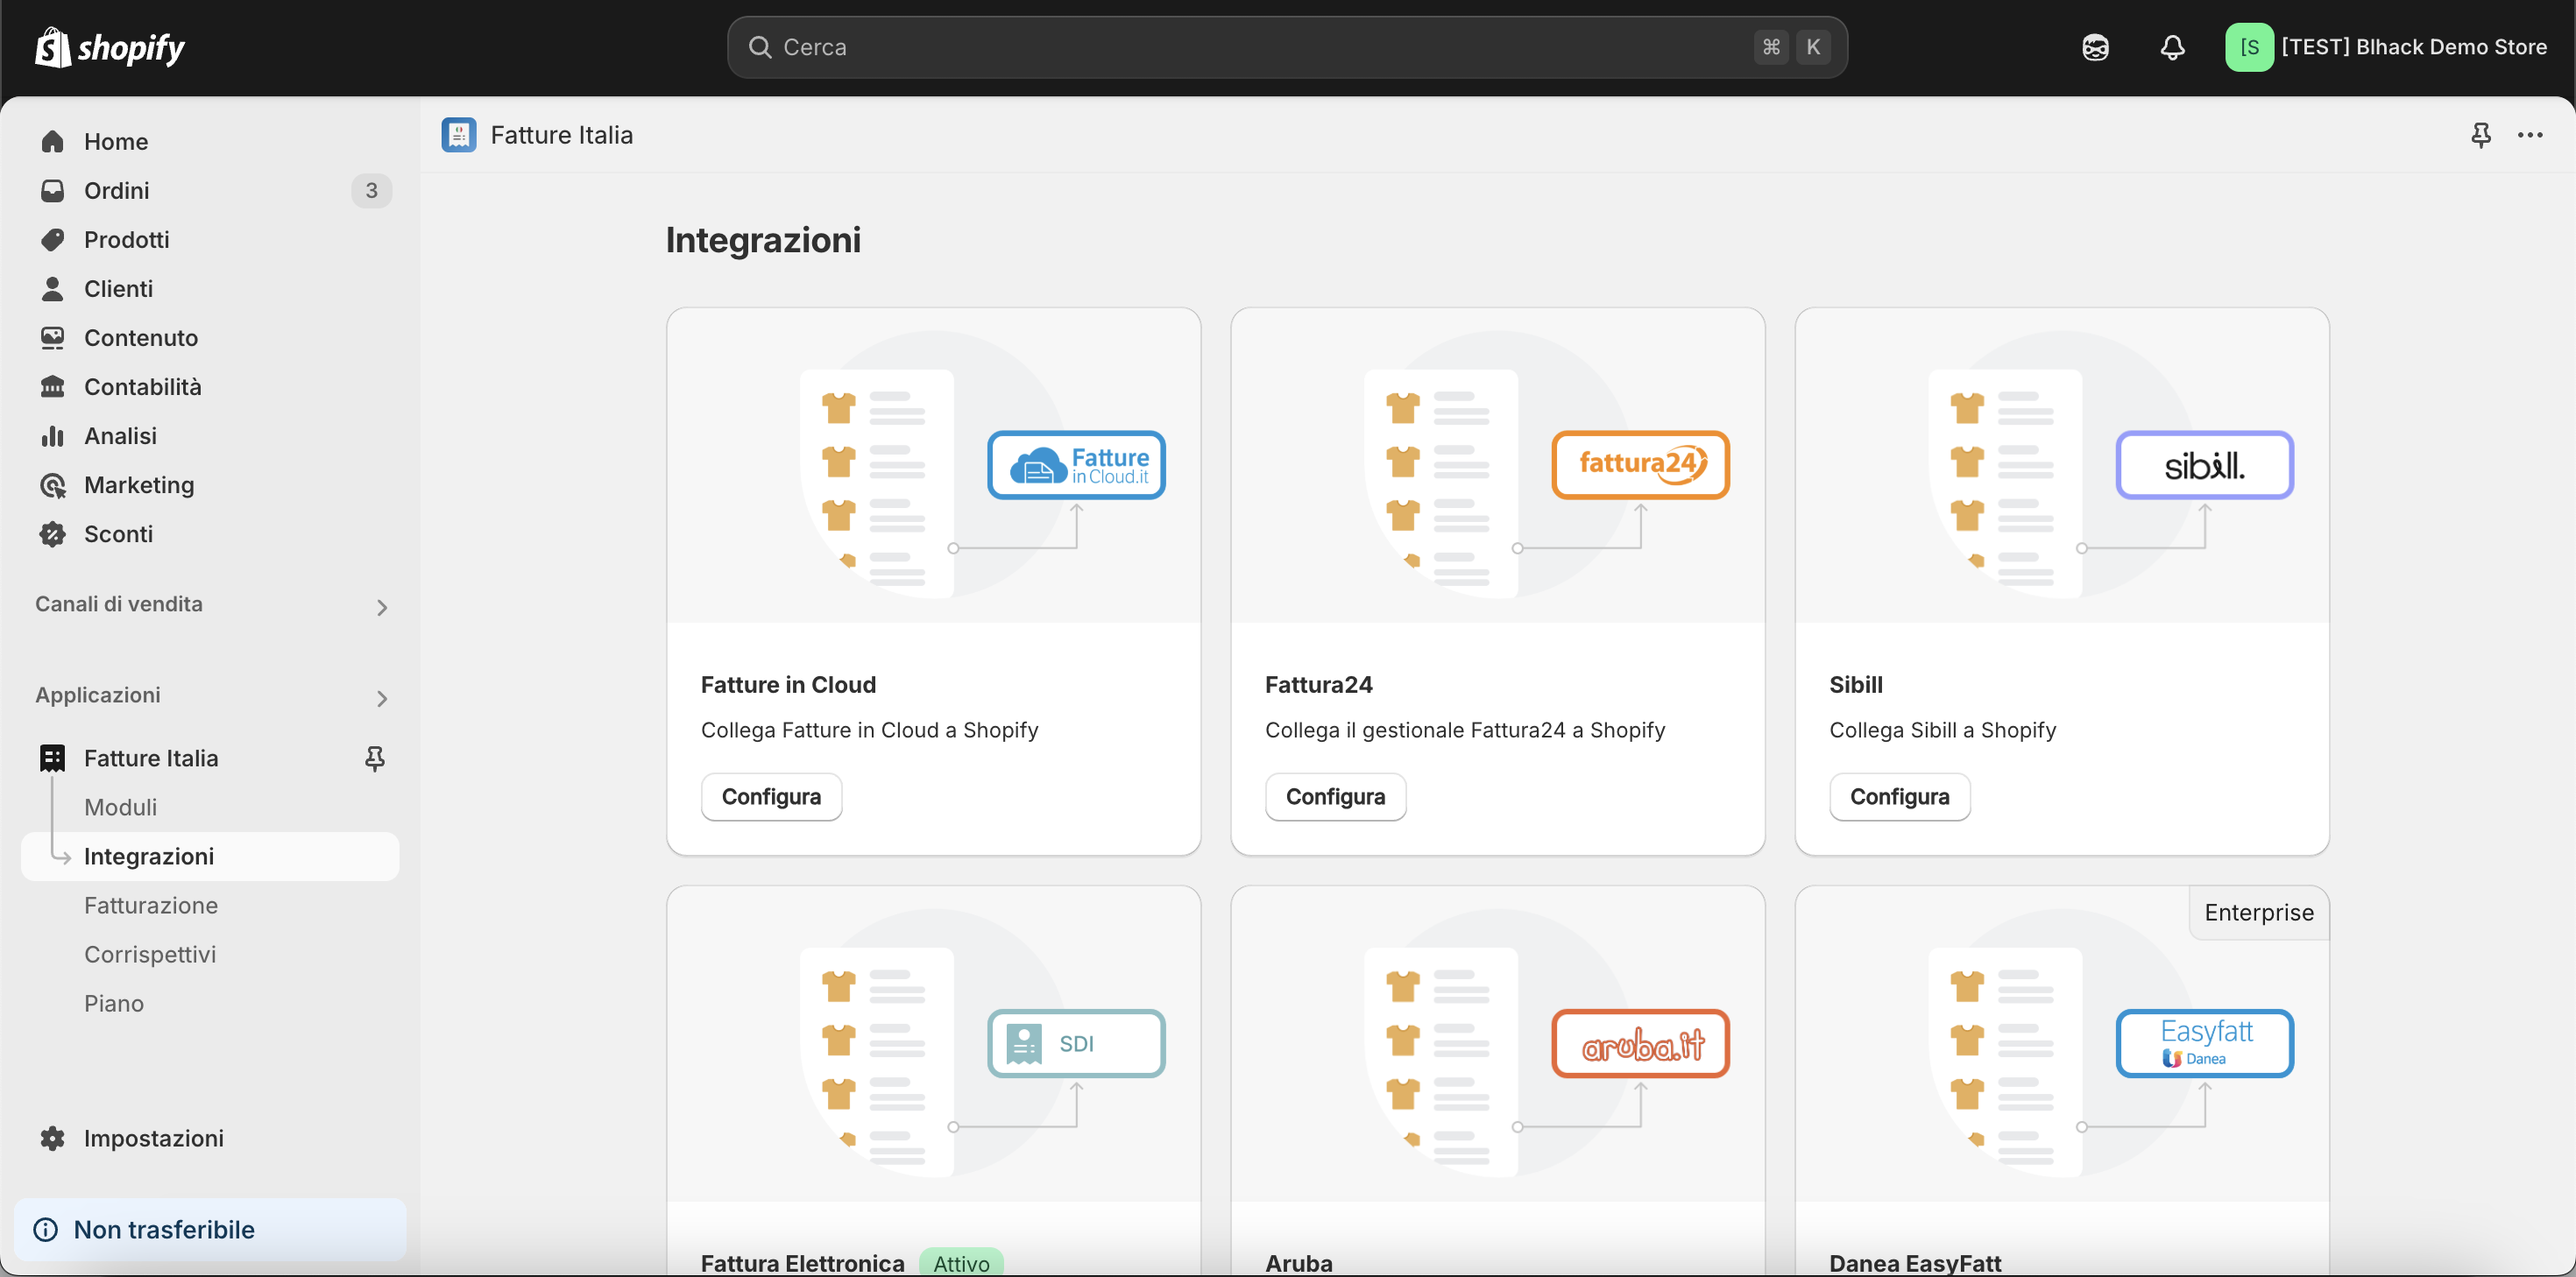This screenshot has width=2576, height=1277.
Task: Click the Integrazioni page heading
Action: (x=763, y=240)
